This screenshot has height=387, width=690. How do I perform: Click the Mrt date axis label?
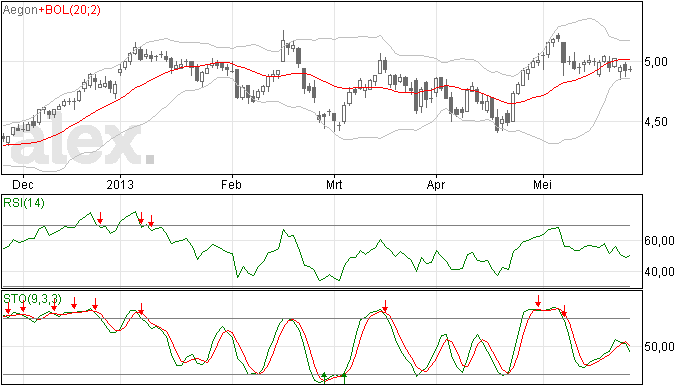point(334,184)
